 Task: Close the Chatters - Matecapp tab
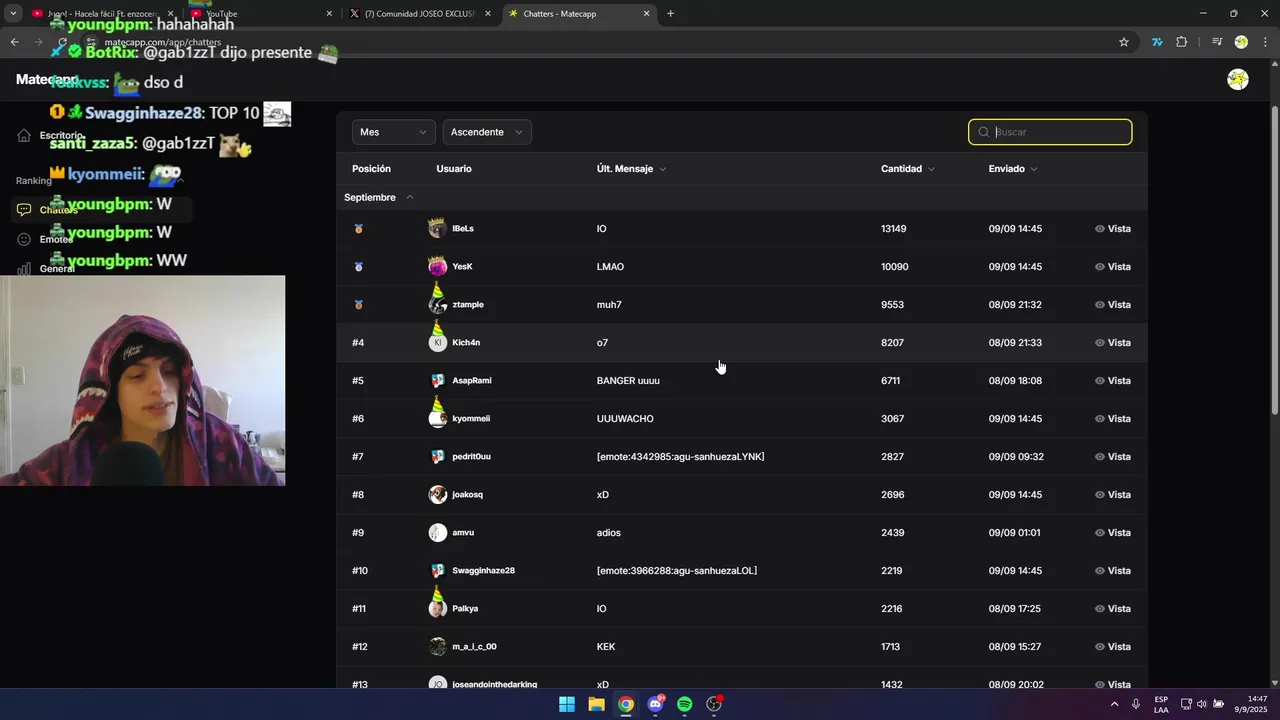coord(646,14)
